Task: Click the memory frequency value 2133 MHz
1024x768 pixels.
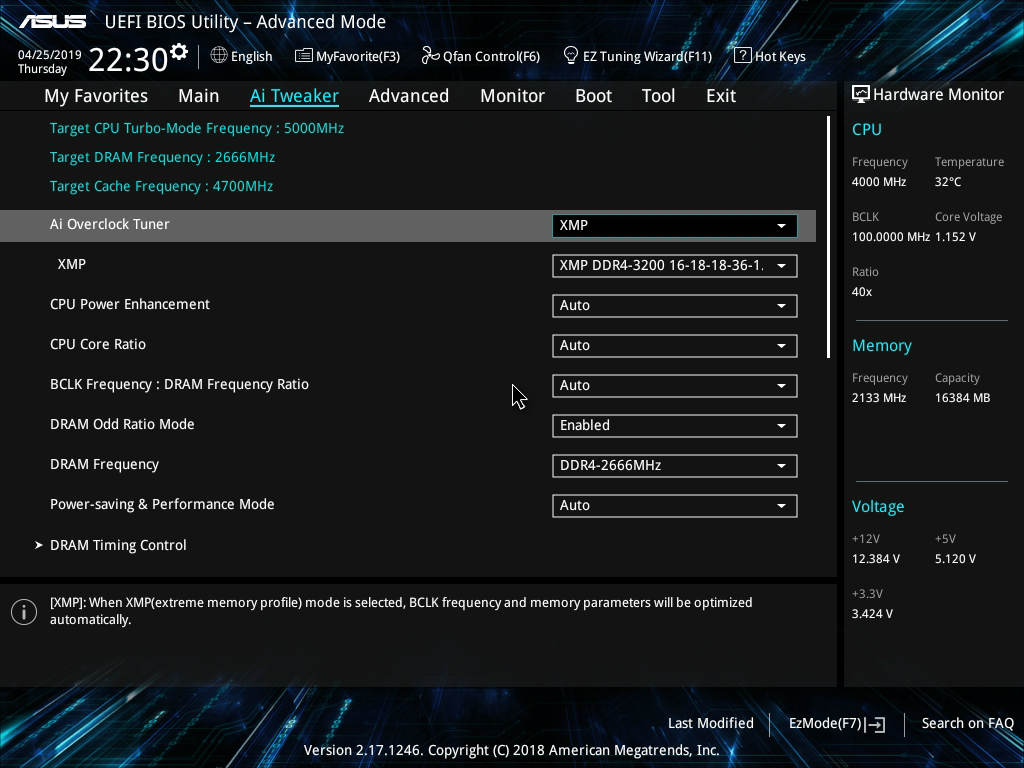Action: [879, 398]
